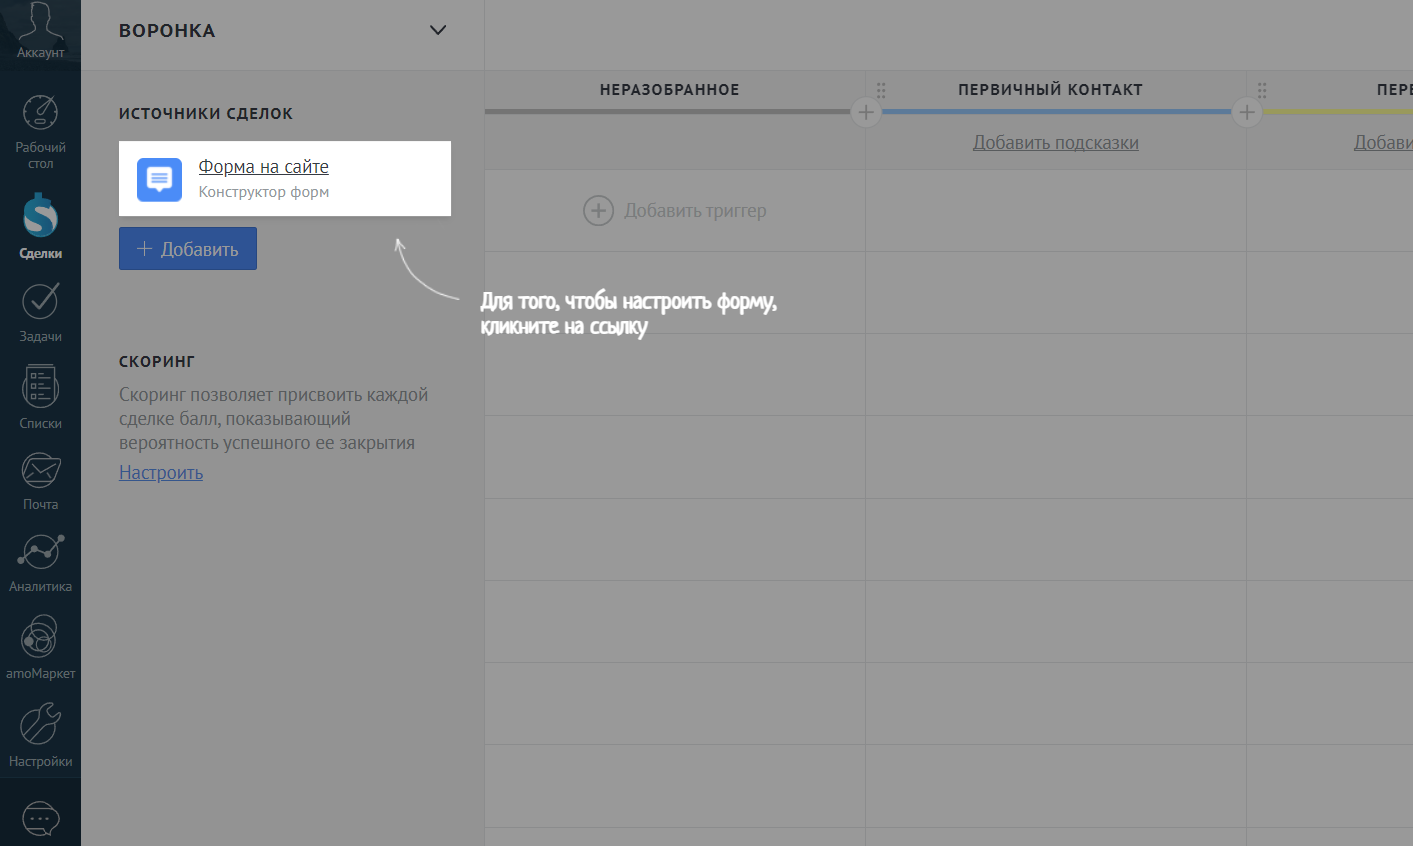
Task: Open the Настройки wrench icon
Action: [x=40, y=724]
